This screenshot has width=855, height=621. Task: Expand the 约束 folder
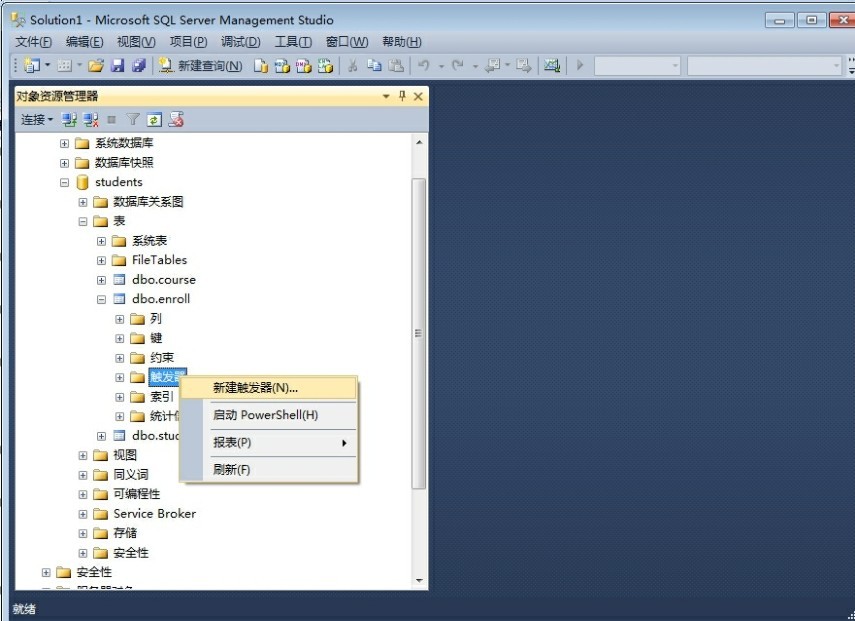pyautogui.click(x=120, y=358)
